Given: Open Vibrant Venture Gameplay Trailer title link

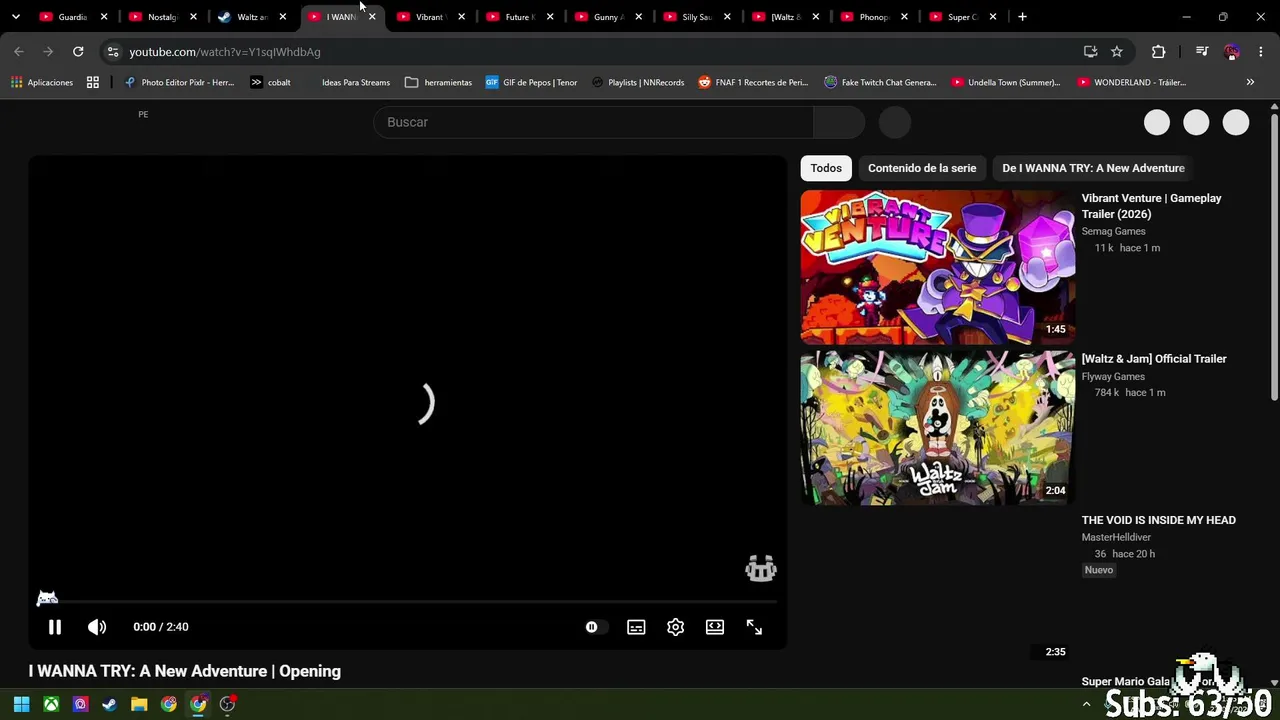Looking at the screenshot, I should 1151,206.
